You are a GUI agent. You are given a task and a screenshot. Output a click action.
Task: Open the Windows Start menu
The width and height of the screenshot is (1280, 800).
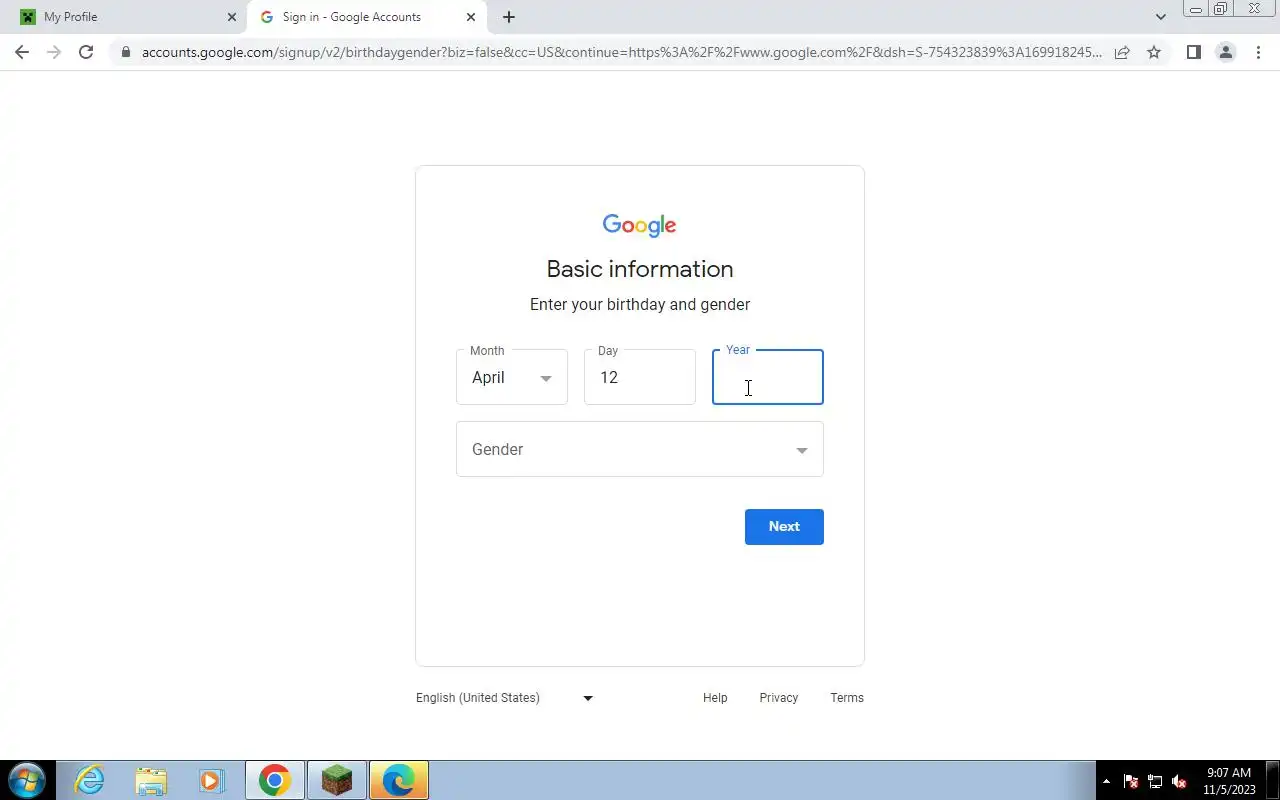(26, 780)
